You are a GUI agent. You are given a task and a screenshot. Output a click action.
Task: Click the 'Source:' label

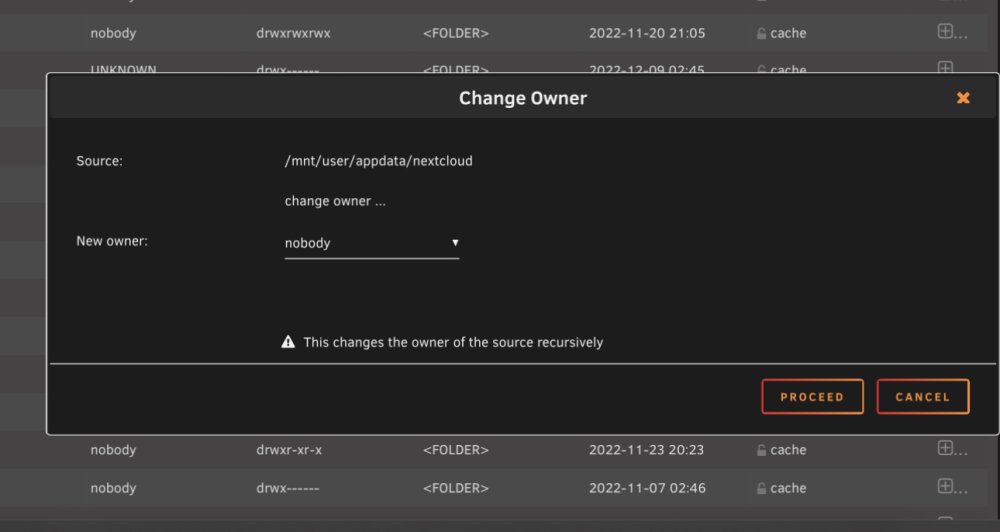(99, 161)
